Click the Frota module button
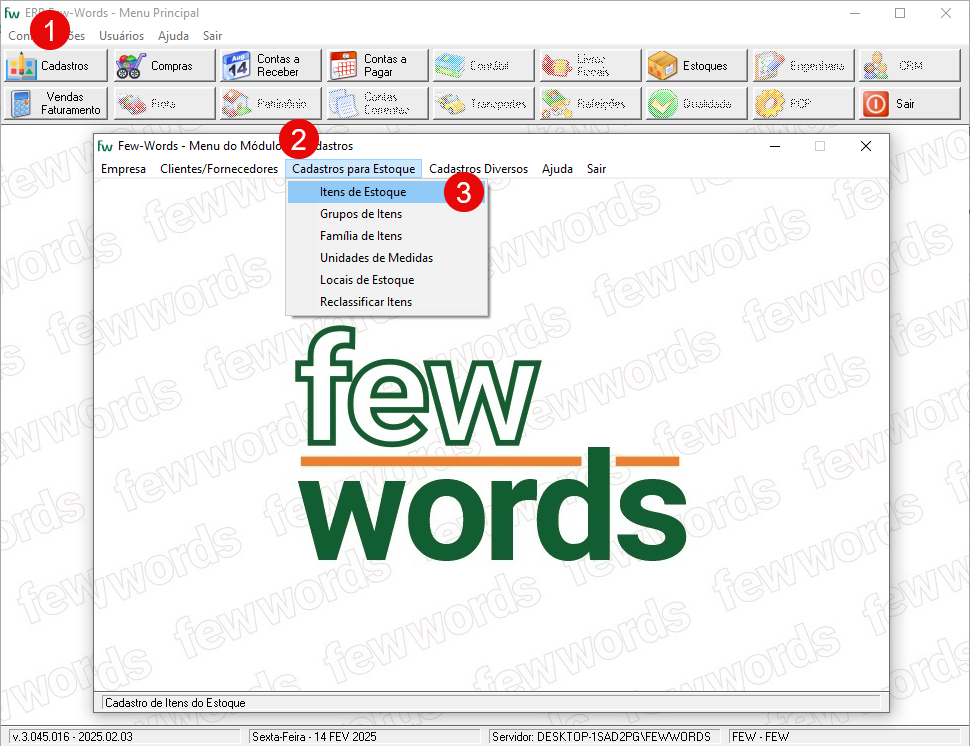This screenshot has height=746, width=970. coord(164,103)
